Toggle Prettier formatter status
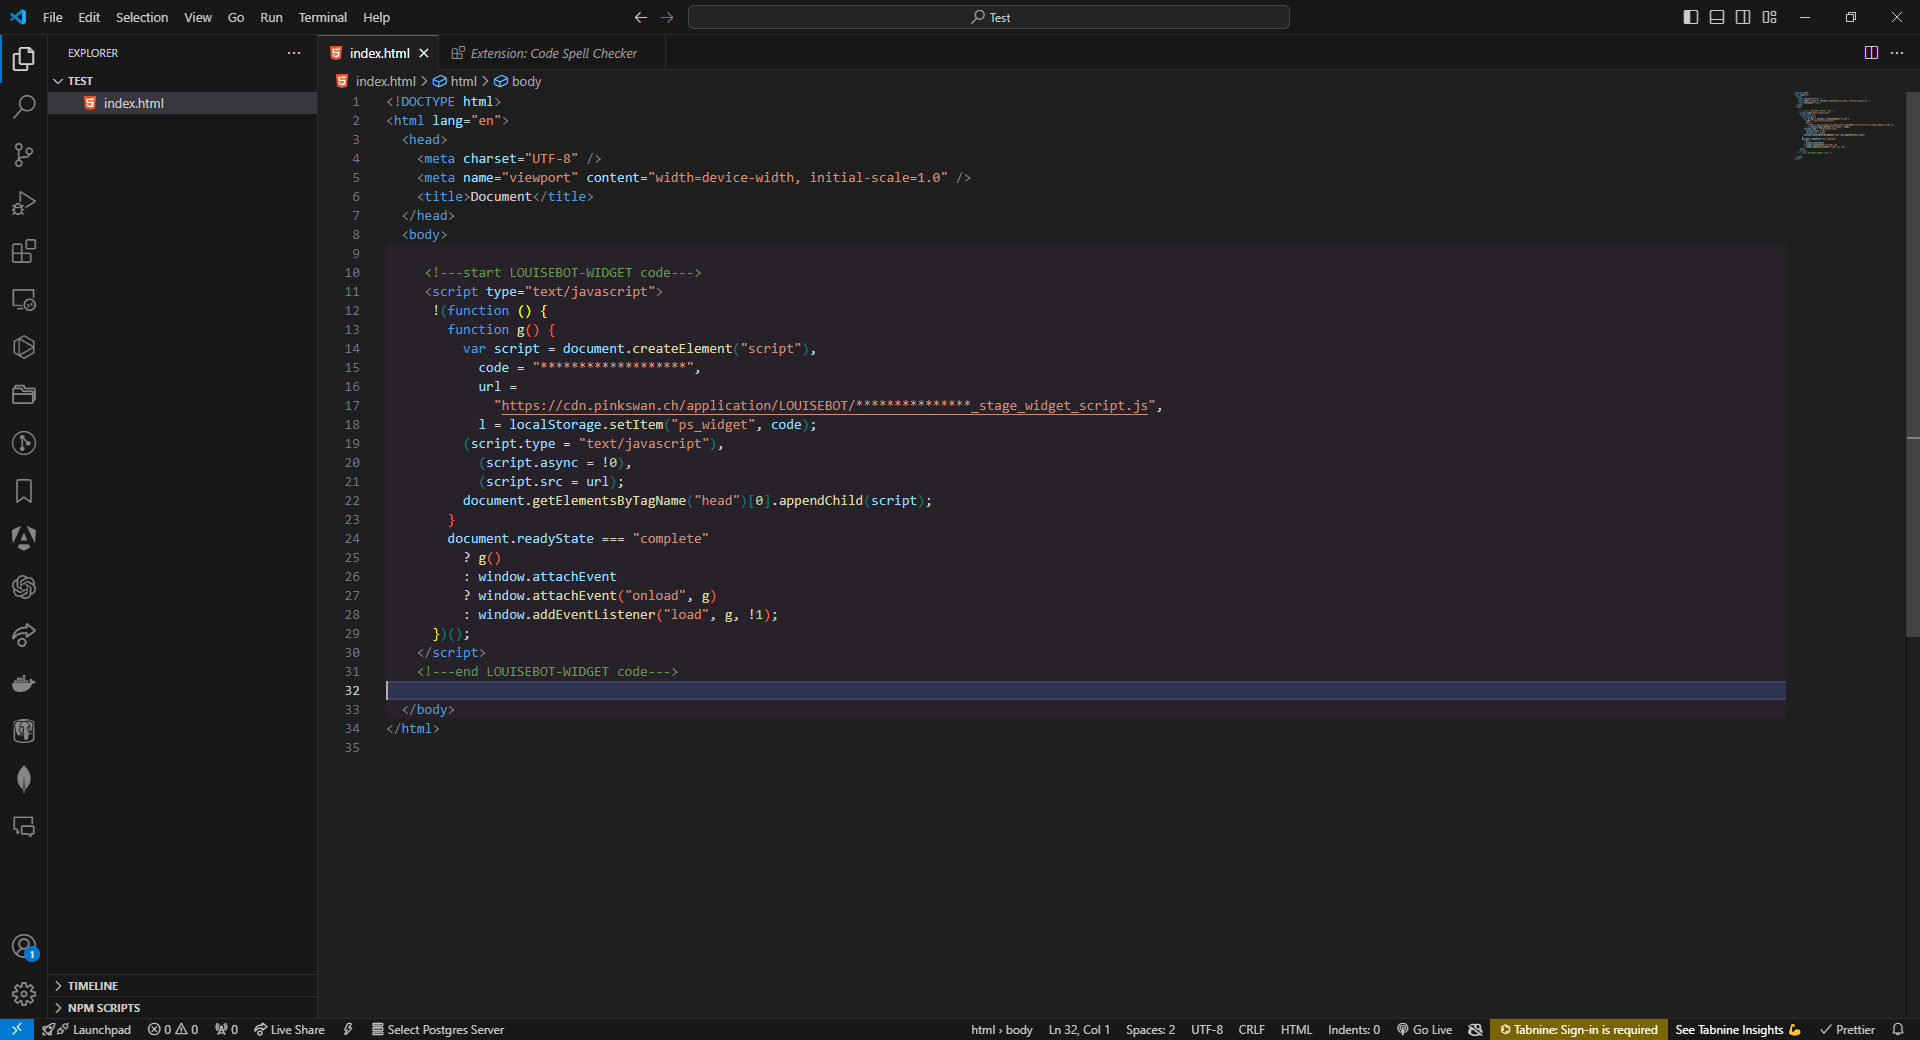1920x1040 pixels. [x=1847, y=1029]
